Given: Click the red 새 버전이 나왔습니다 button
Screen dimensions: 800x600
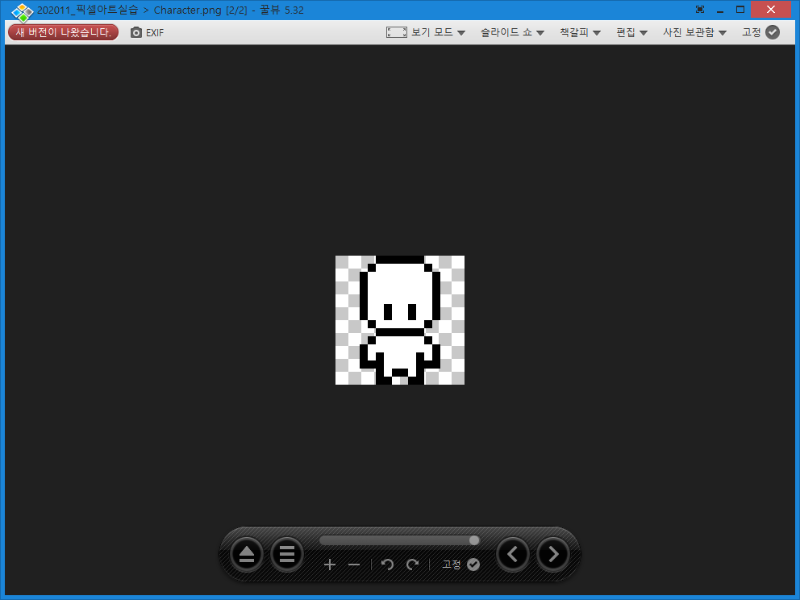Looking at the screenshot, I should coord(63,32).
